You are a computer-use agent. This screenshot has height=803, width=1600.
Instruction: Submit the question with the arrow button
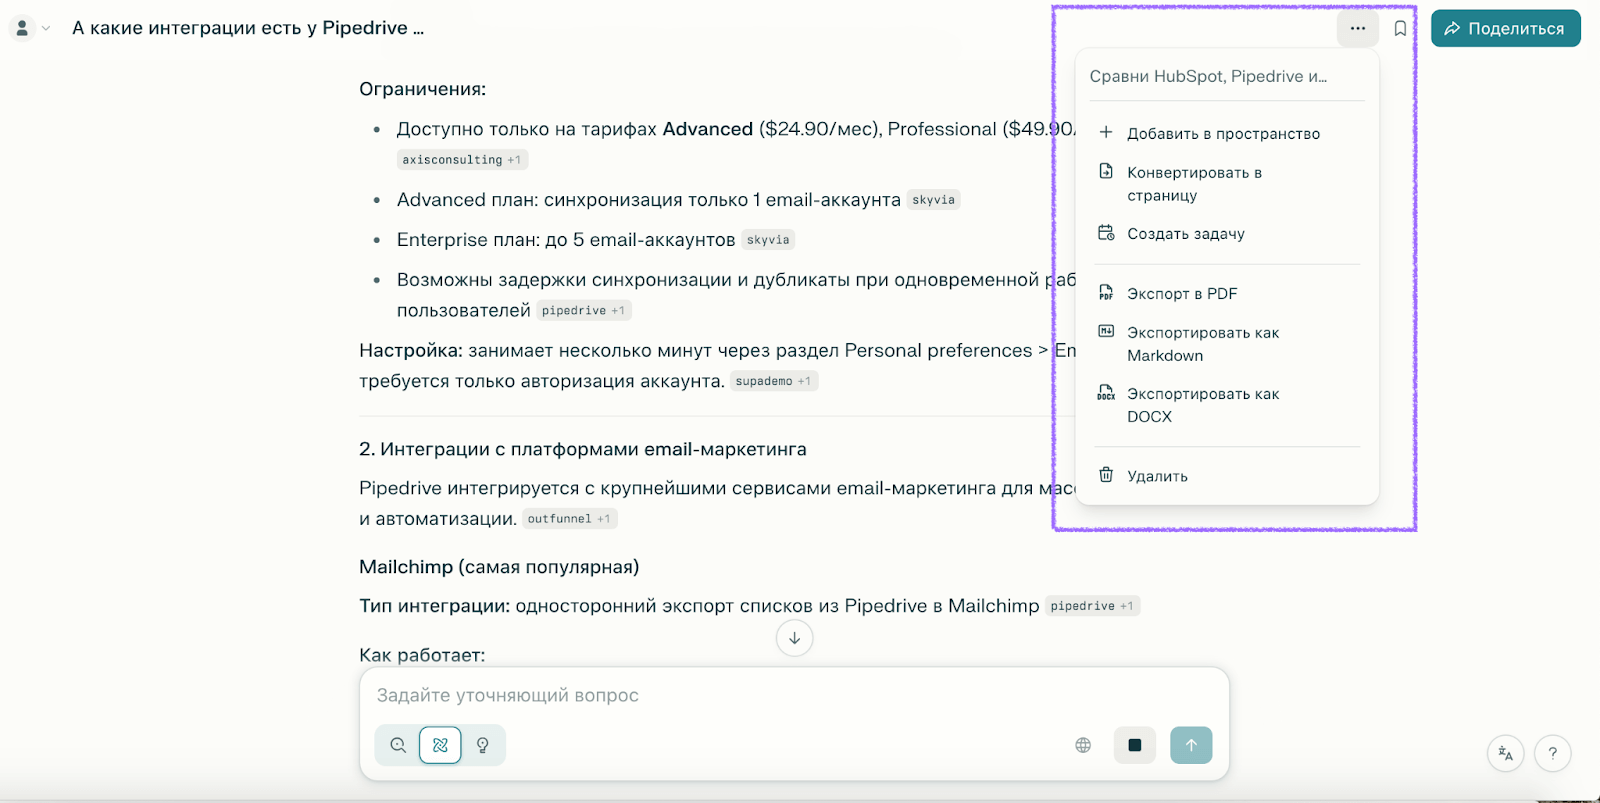click(x=1191, y=745)
